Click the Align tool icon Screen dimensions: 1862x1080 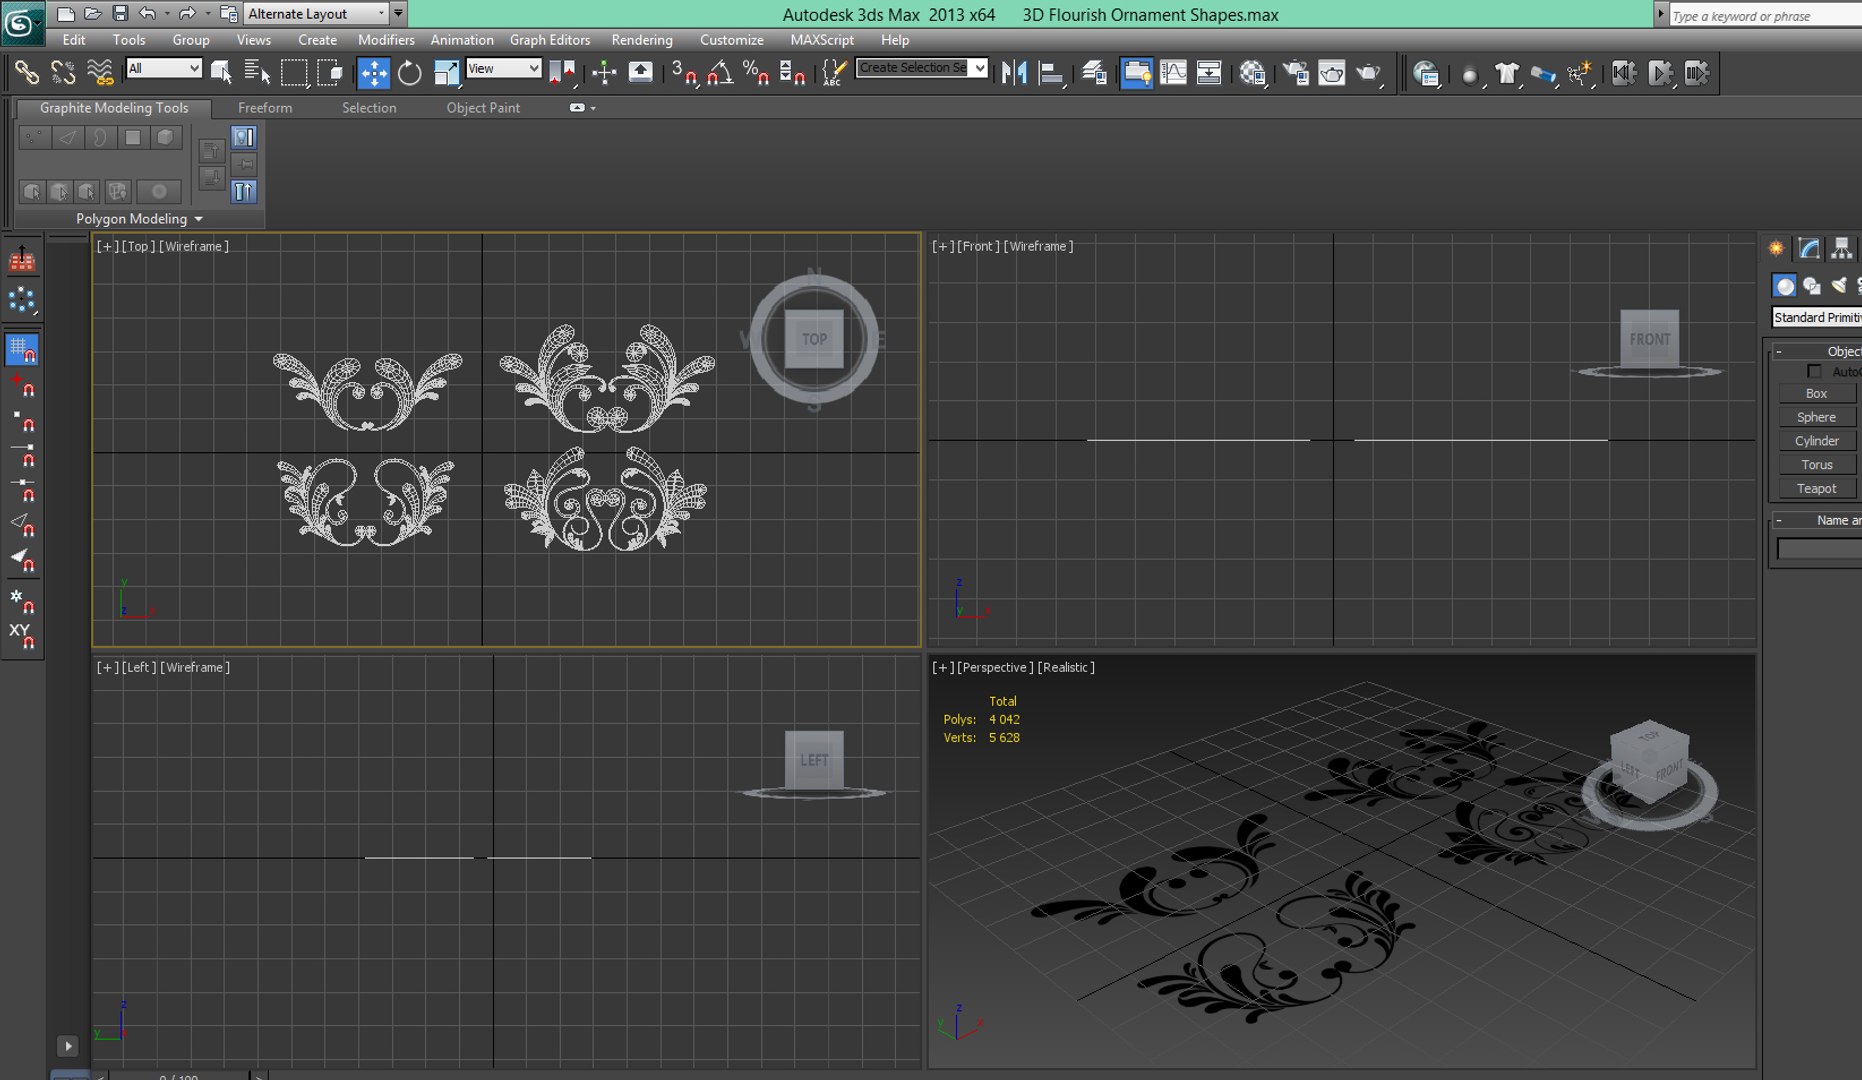point(1051,72)
